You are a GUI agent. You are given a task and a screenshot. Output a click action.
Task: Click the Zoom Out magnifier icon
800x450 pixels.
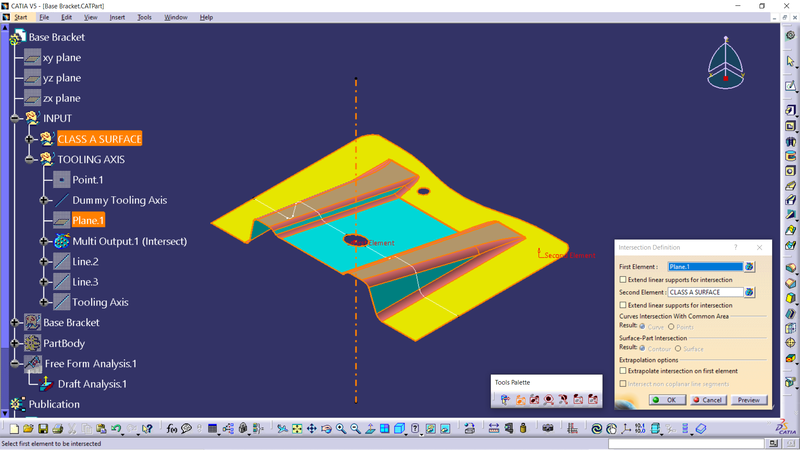(356, 429)
